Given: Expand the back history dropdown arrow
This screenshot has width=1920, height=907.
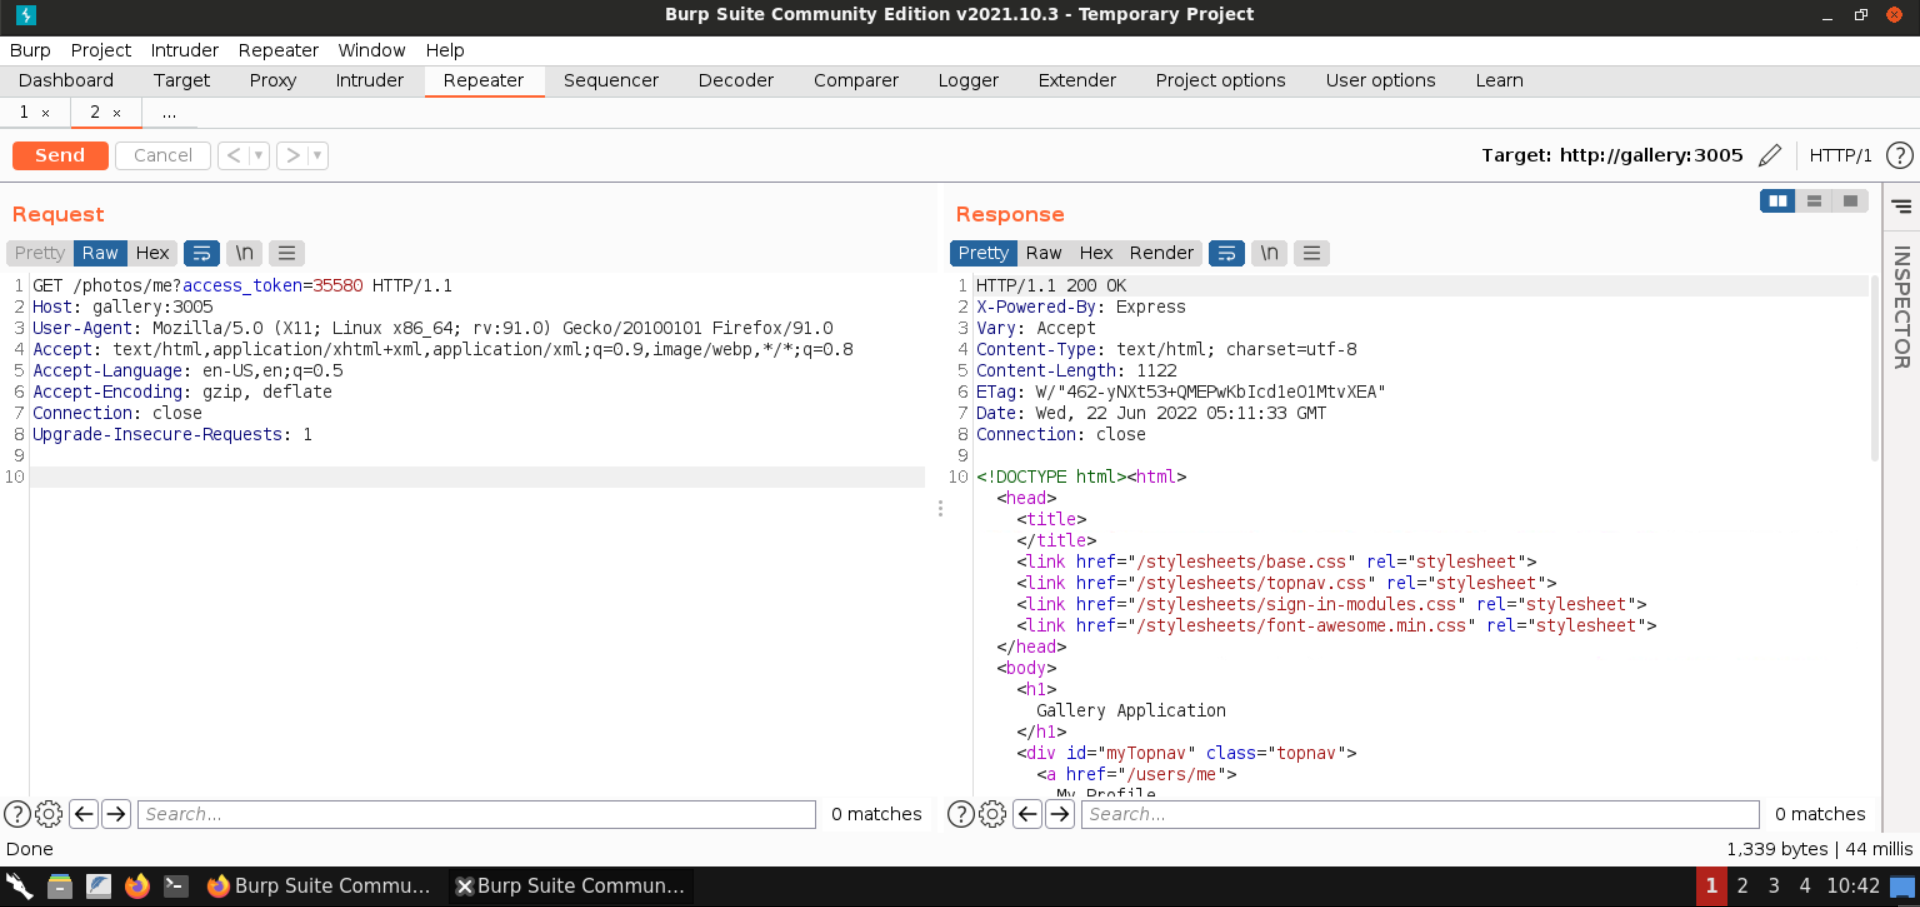Looking at the screenshot, I should [259, 155].
